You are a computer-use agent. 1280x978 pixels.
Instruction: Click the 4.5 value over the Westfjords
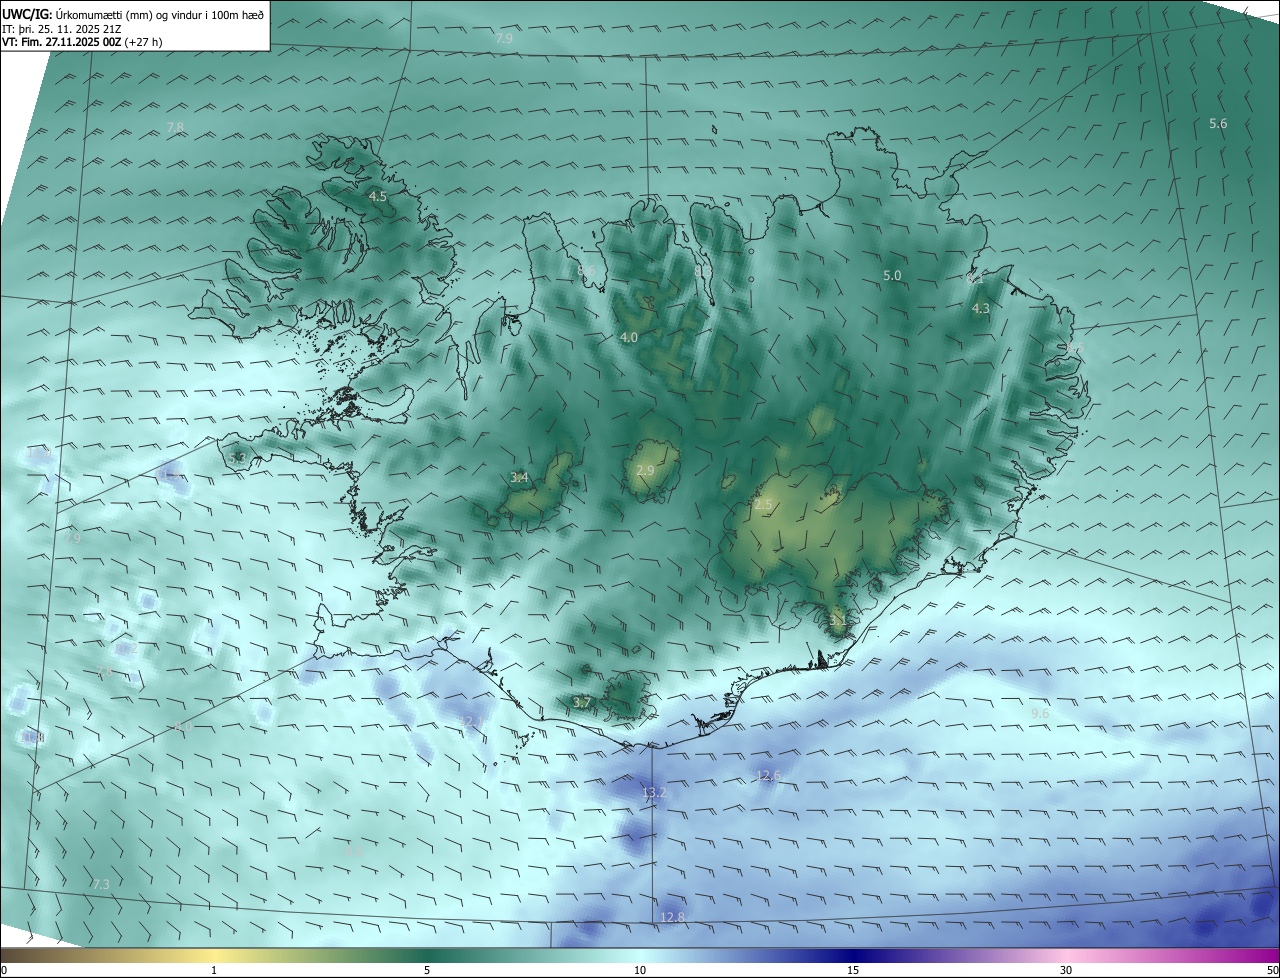[377, 197]
